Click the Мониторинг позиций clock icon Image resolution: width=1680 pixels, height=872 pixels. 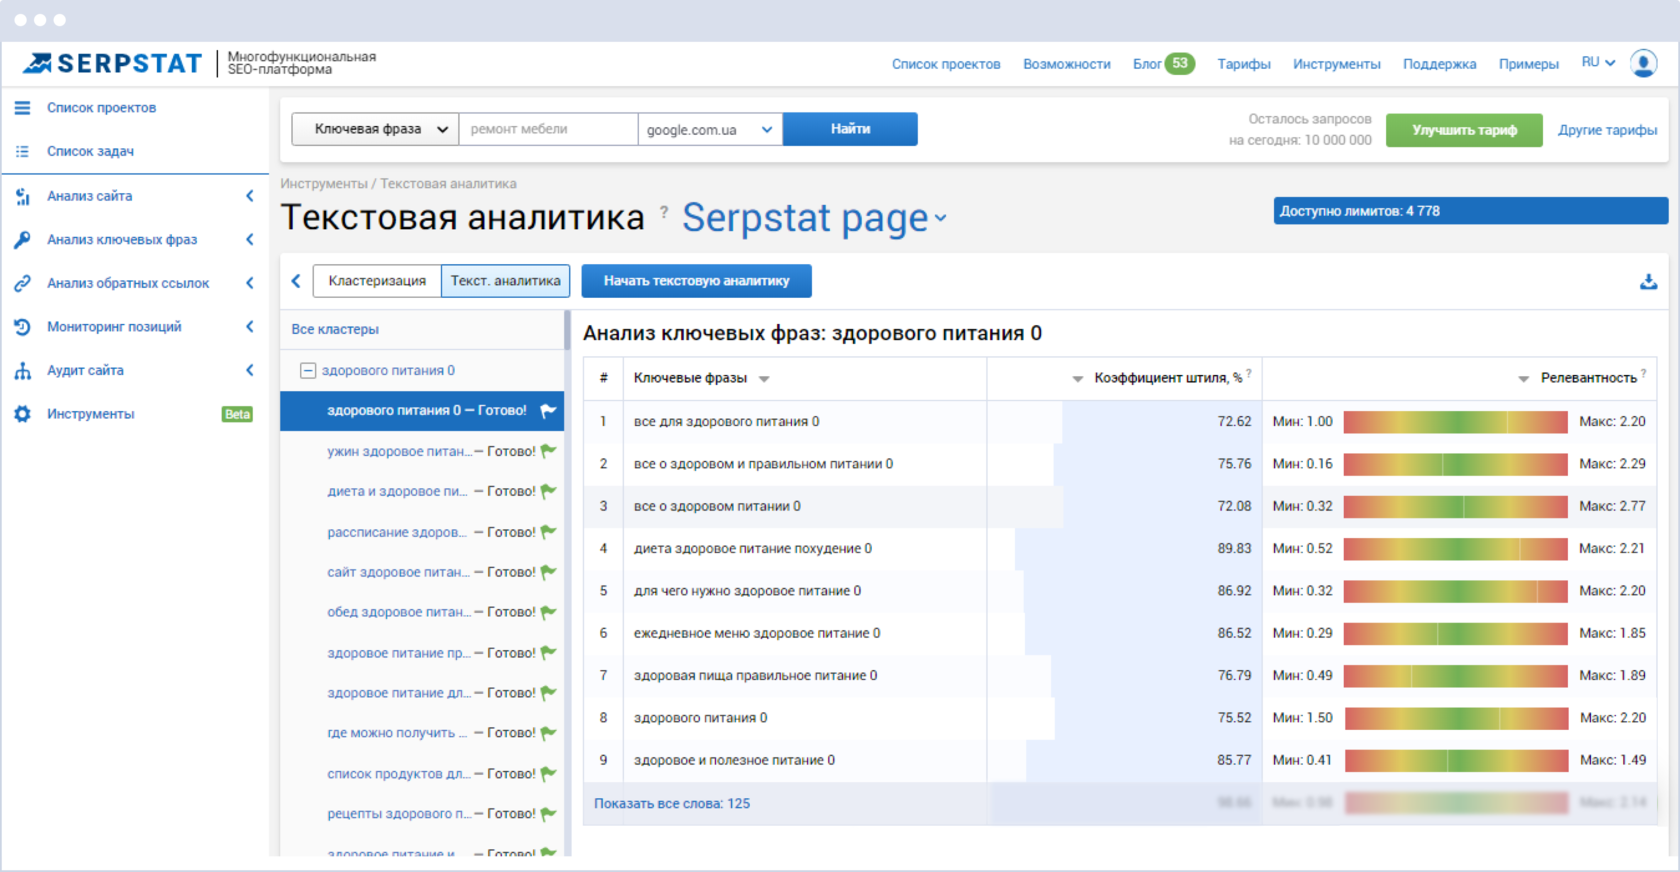(22, 327)
